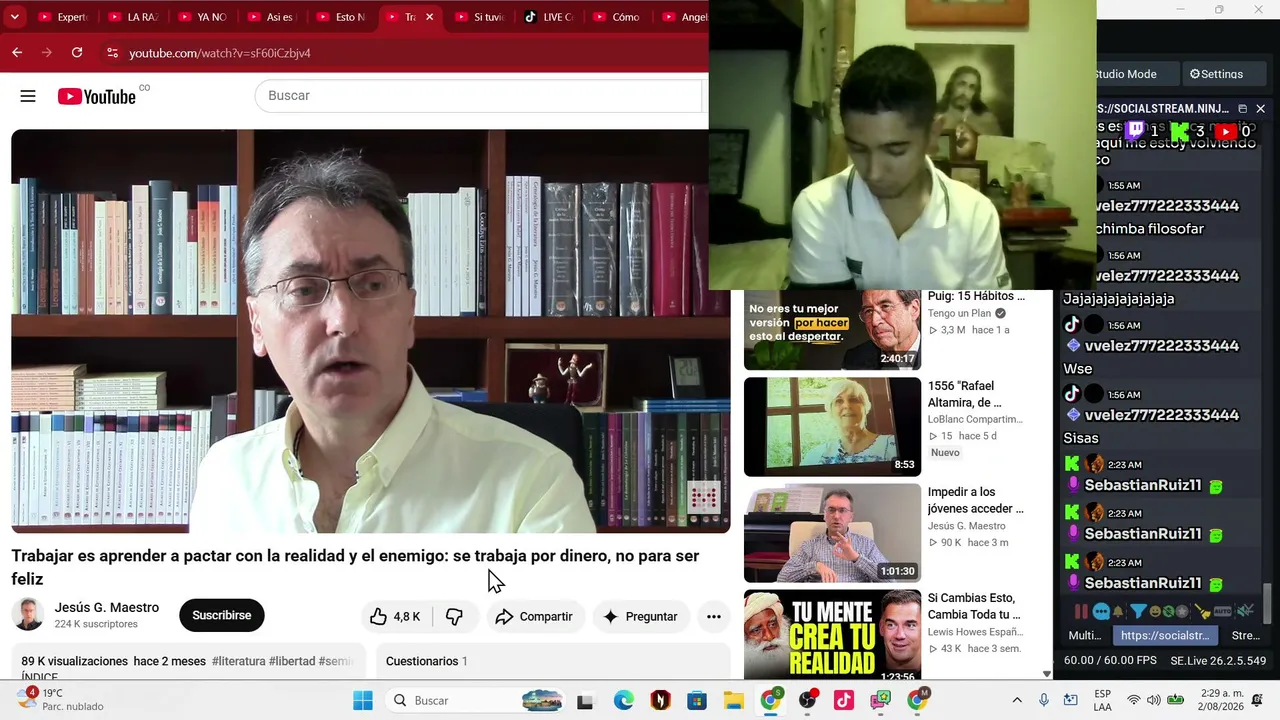Switch to the Asi es tab
The image size is (1280, 720).
tap(271, 17)
